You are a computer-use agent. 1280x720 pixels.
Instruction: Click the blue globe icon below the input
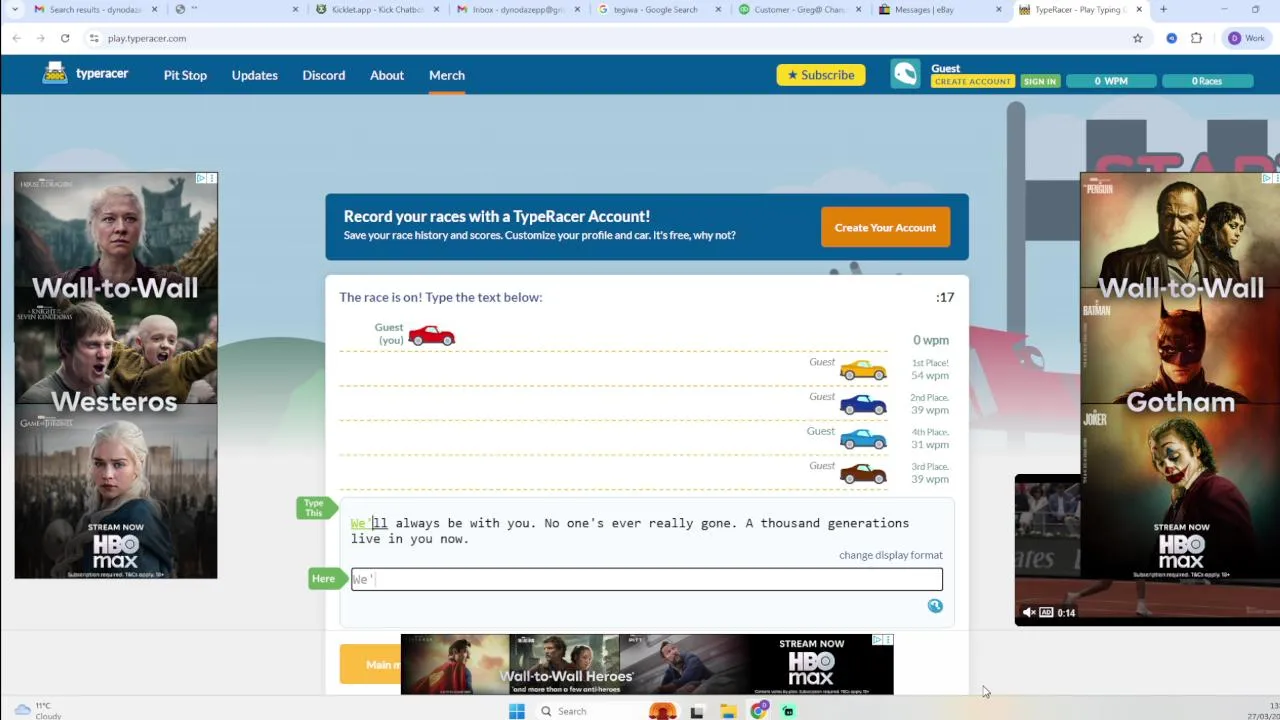(x=935, y=606)
